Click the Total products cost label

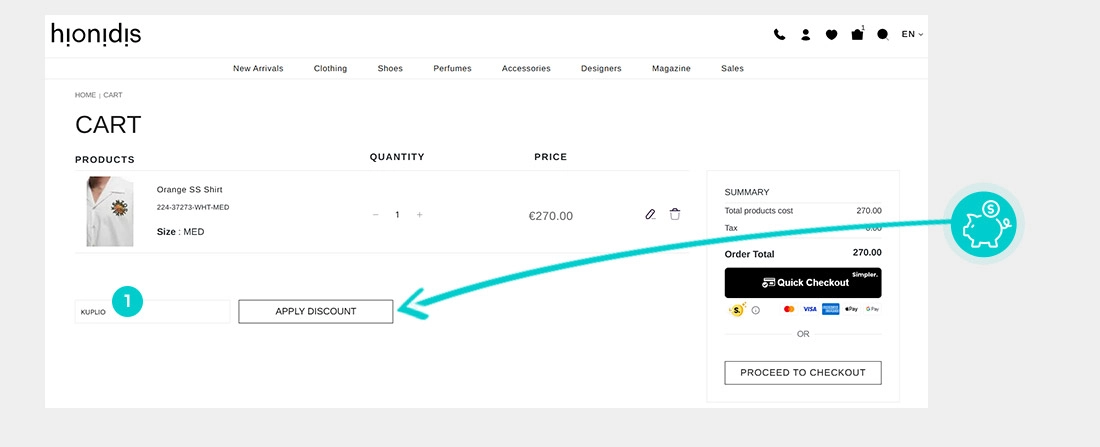tap(759, 211)
